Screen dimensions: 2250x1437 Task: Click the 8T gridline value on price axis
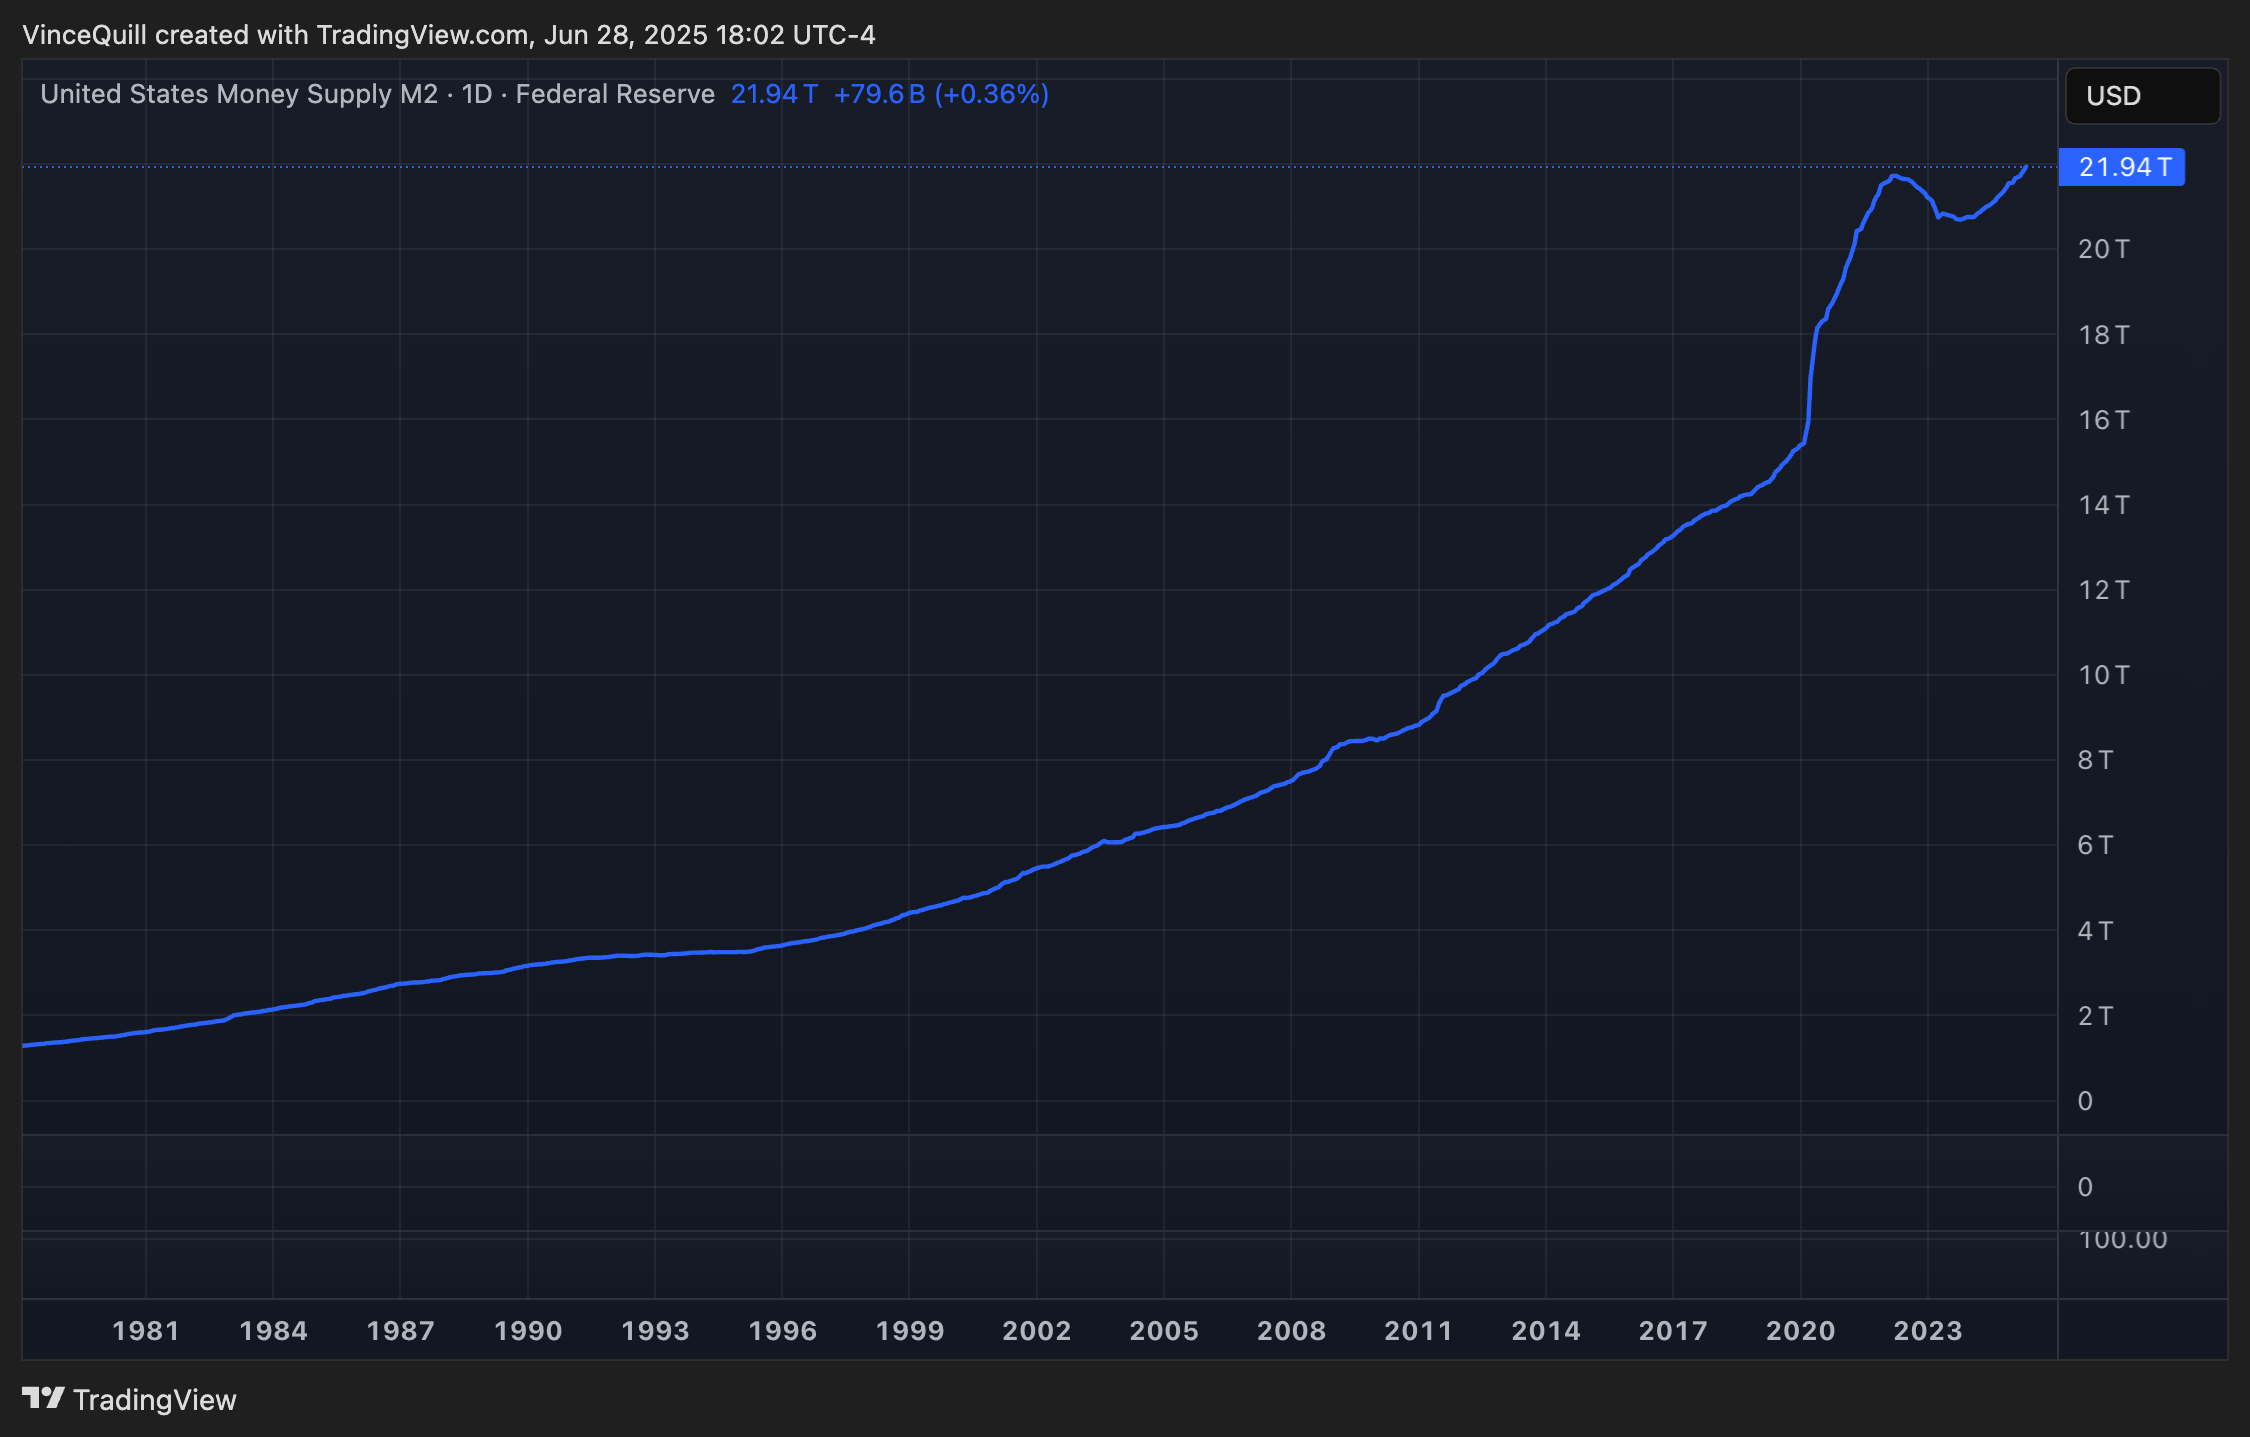2096,760
